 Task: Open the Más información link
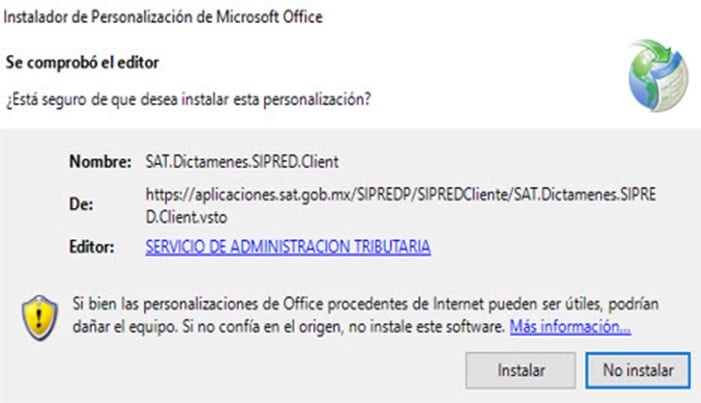click(x=570, y=327)
